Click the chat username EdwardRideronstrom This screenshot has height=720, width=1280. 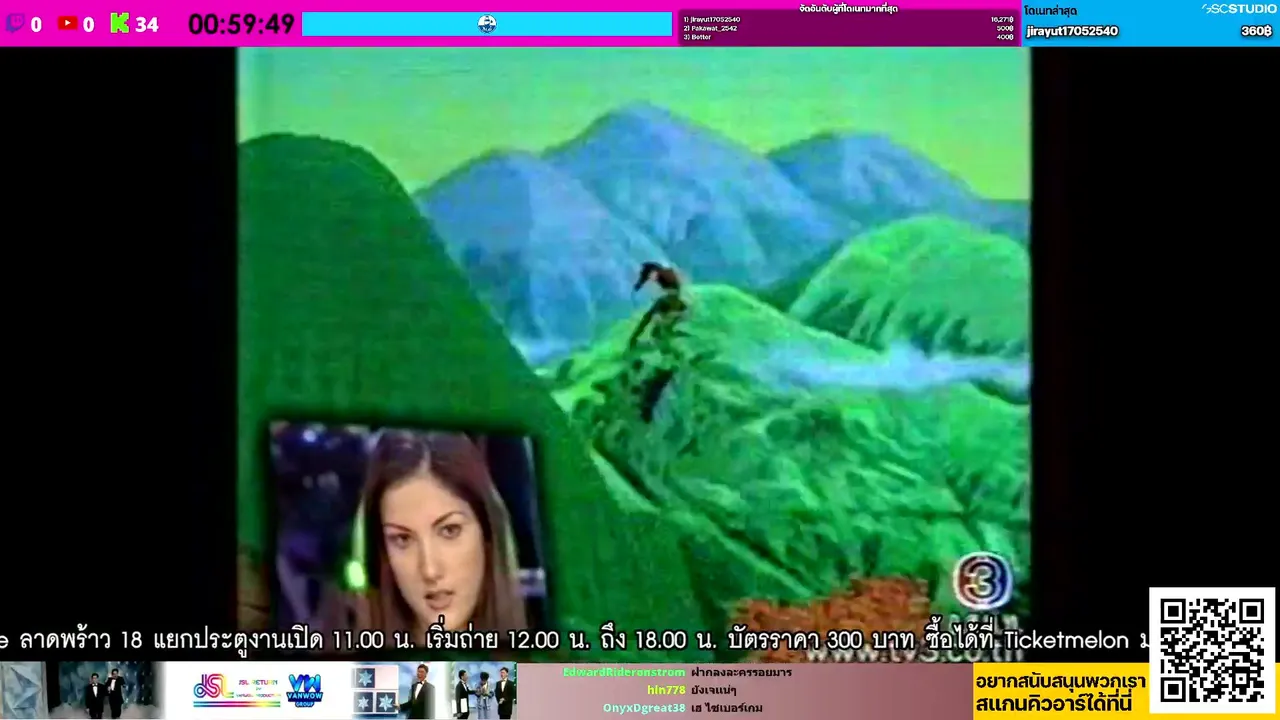coord(624,672)
